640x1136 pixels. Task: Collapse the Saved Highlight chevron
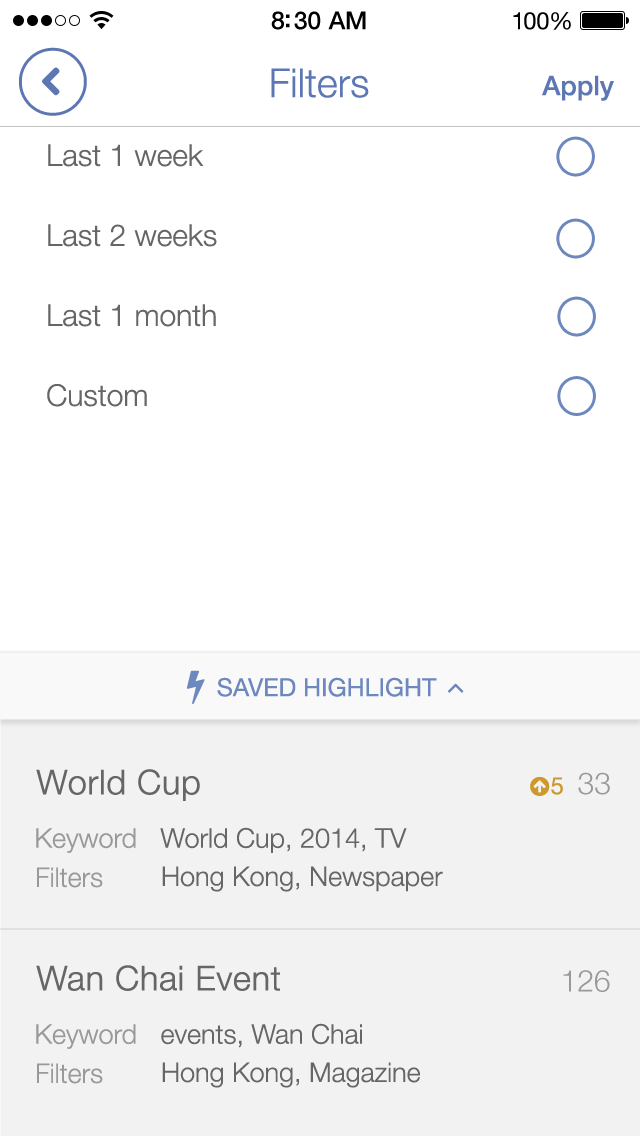click(x=456, y=688)
